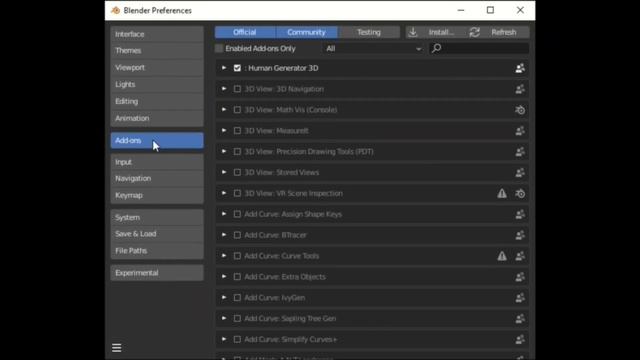
Task: Click the warning icon on Curve Tools row
Action: click(x=502, y=256)
